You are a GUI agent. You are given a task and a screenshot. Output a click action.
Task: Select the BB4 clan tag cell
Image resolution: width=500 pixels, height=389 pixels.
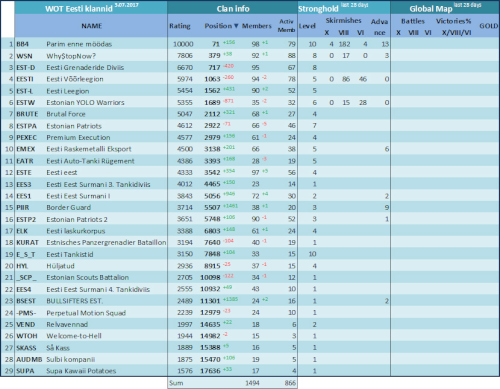coord(23,44)
